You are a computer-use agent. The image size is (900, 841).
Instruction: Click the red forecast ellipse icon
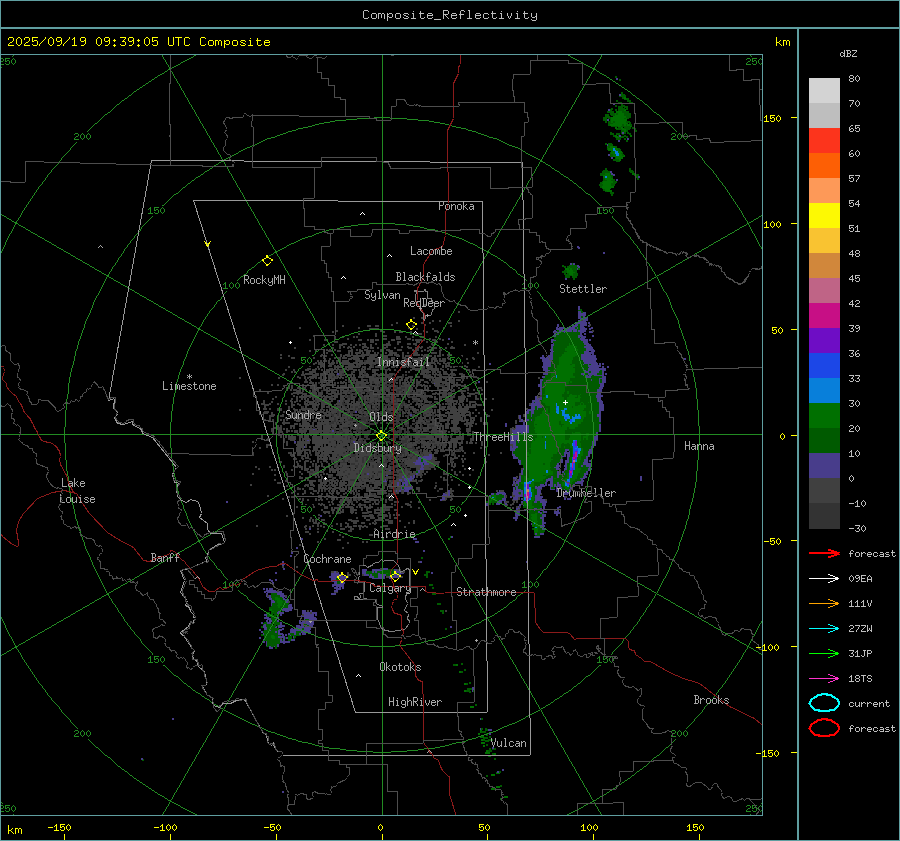tap(824, 728)
